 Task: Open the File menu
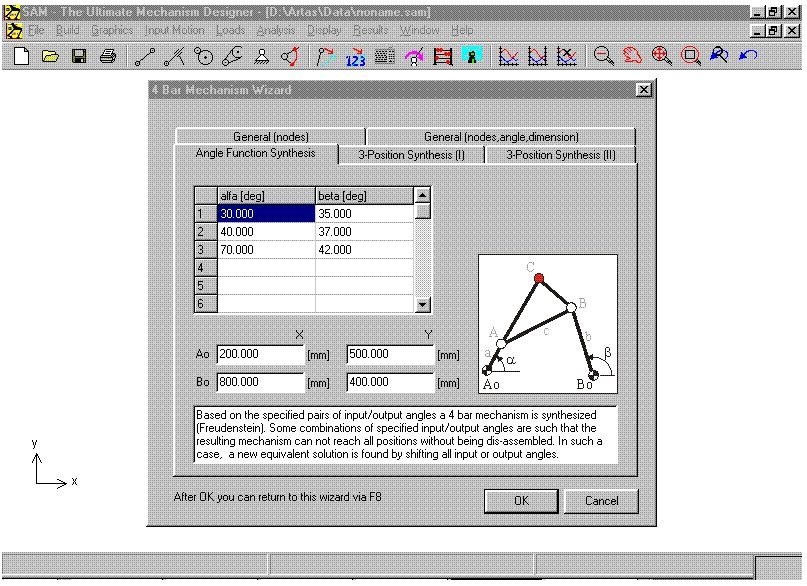point(36,30)
